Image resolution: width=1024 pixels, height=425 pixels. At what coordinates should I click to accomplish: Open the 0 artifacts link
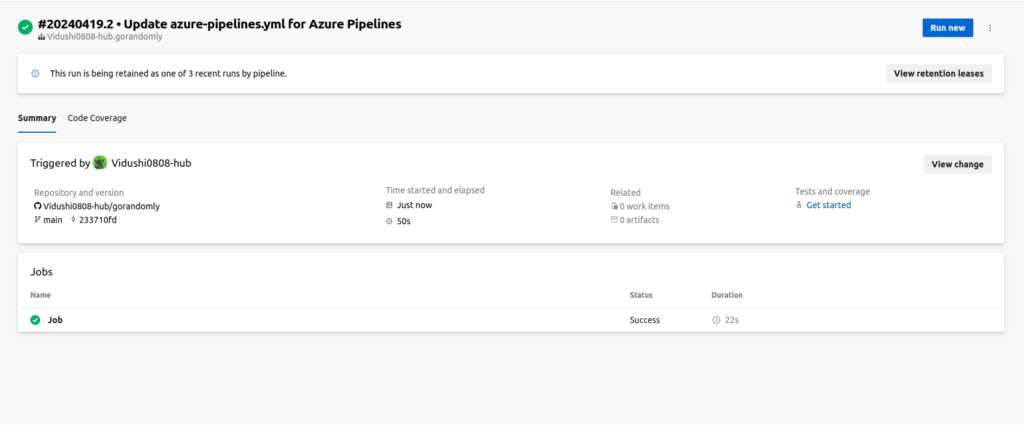coord(639,220)
